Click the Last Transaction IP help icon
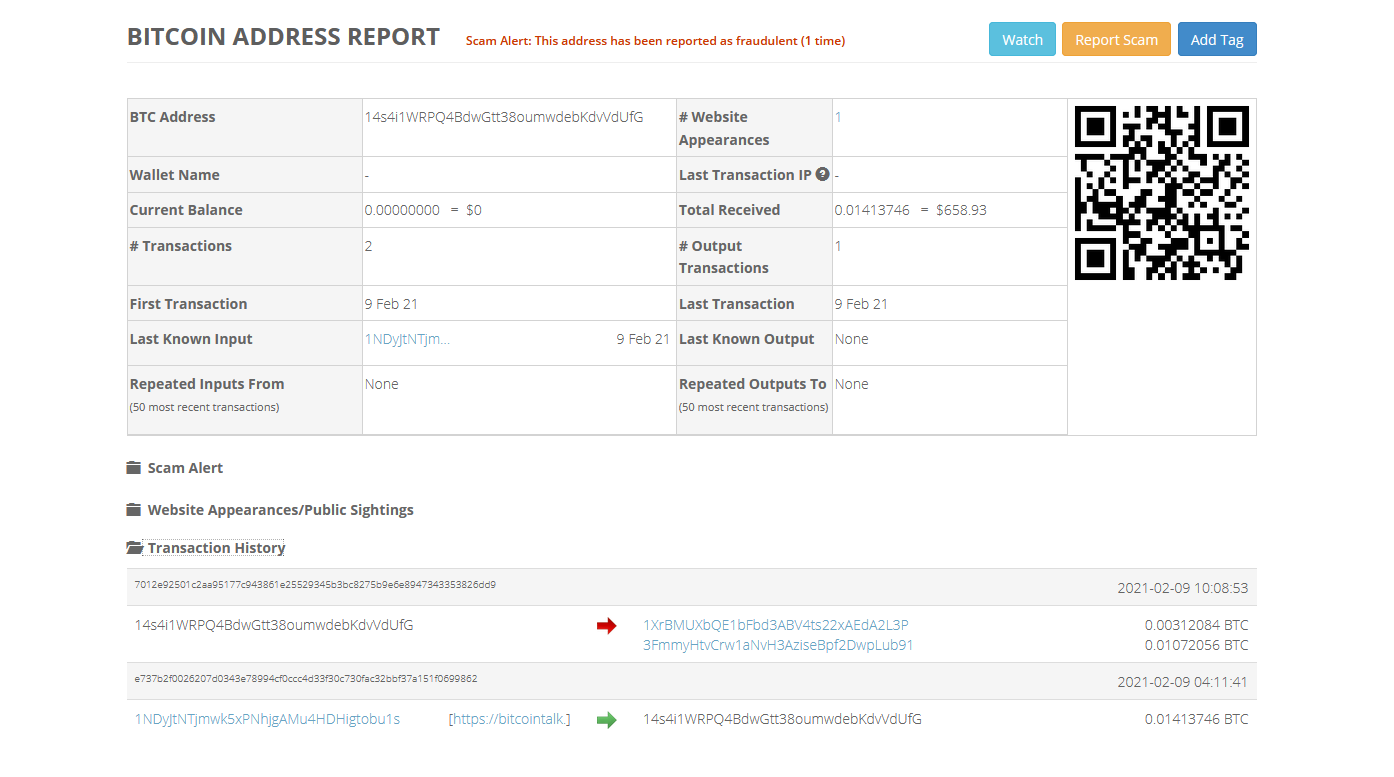1394x777 pixels. tap(823, 174)
